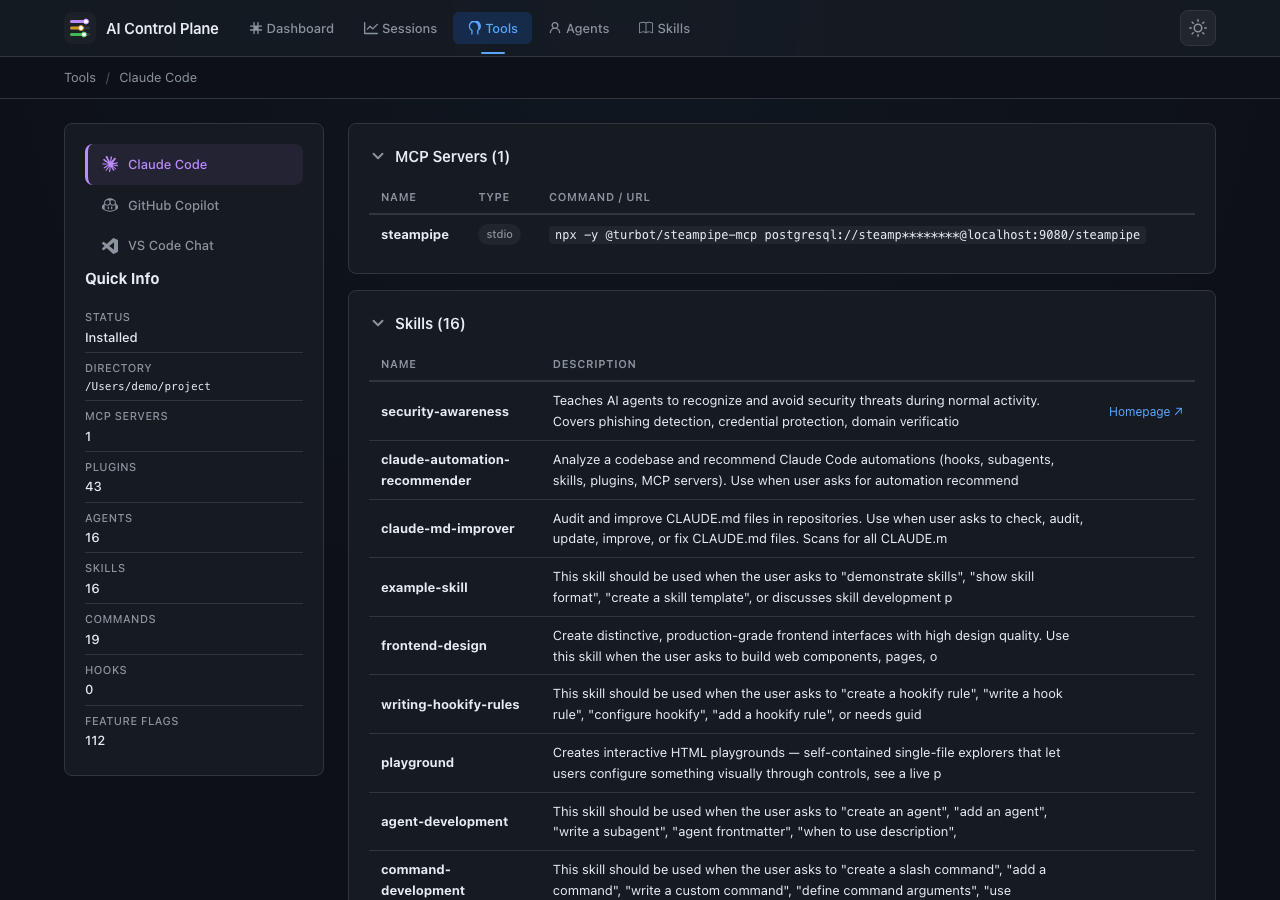Toggle light theme with sun button

point(1198,28)
